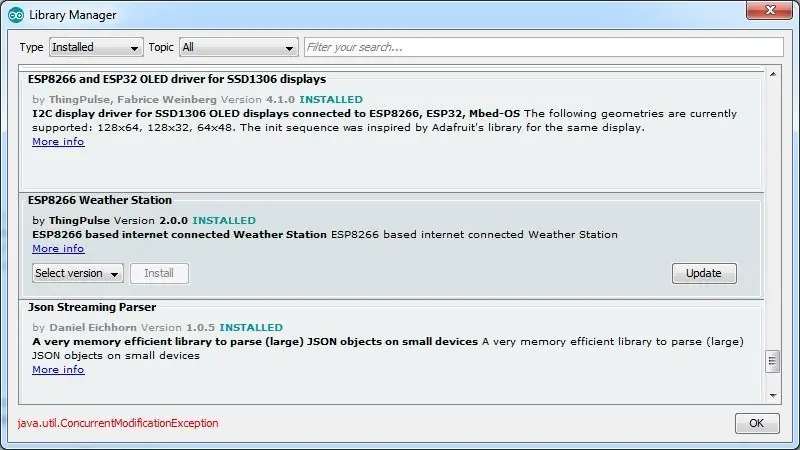
Task: Open the Topic dropdown showing All
Action: [239, 47]
